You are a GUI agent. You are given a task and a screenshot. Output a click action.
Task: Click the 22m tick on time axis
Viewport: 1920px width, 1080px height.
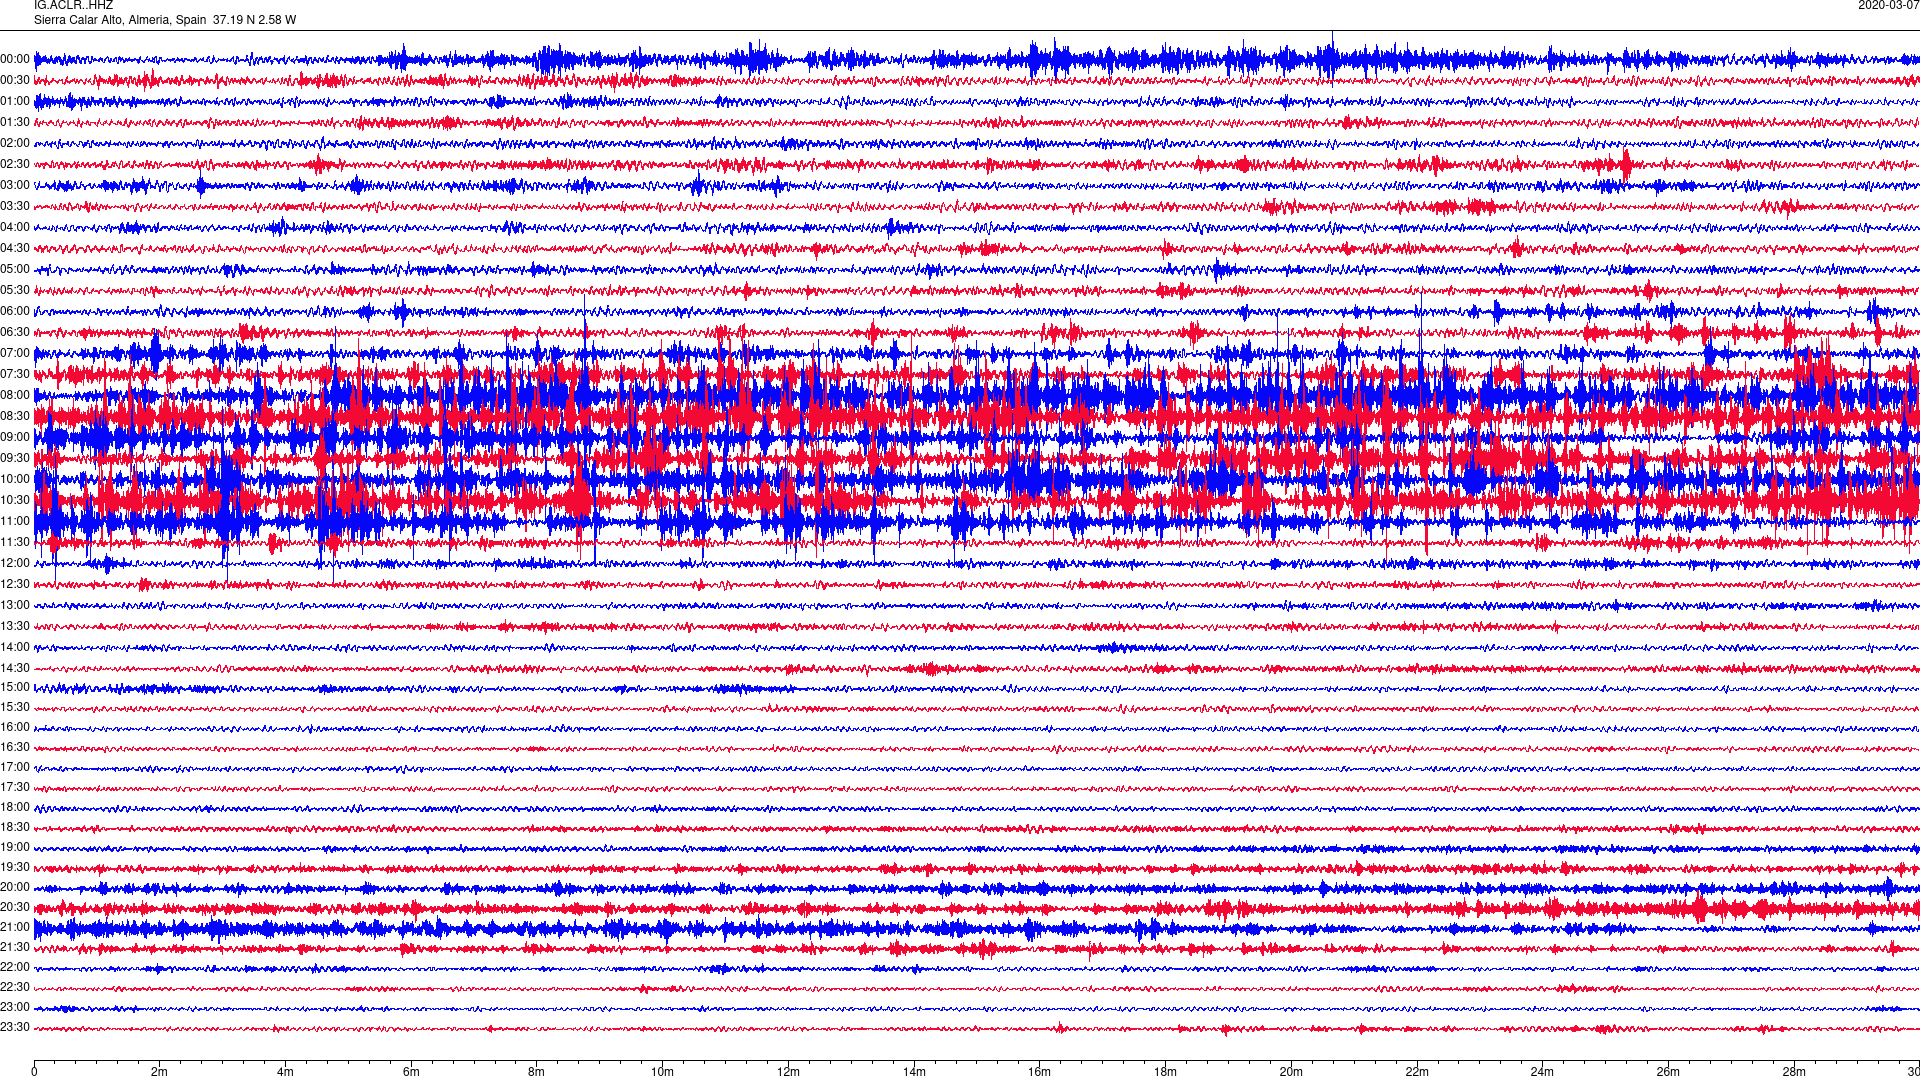pos(1417,1072)
